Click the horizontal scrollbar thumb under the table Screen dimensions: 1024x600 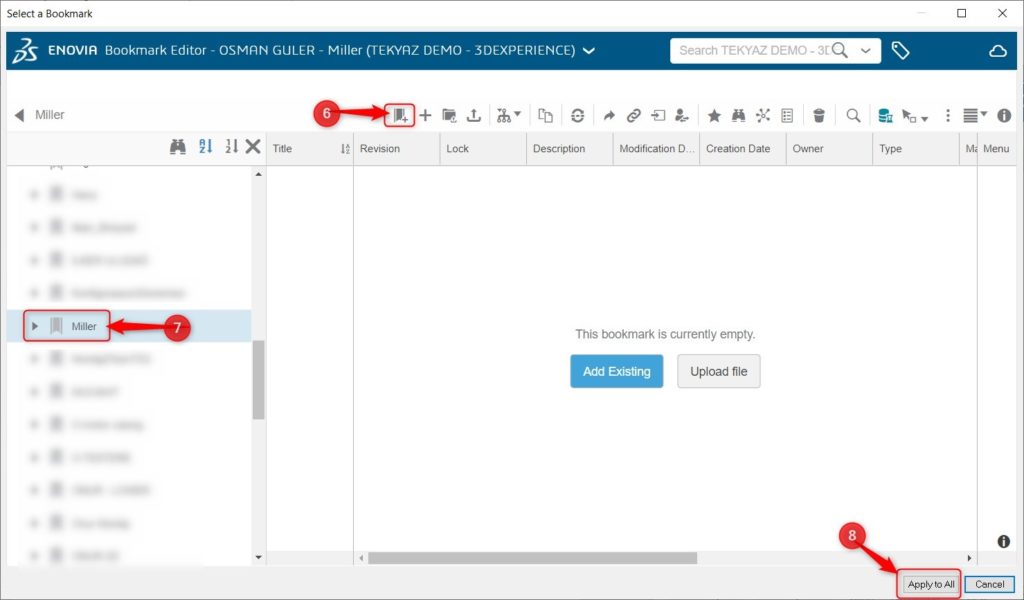click(532, 558)
